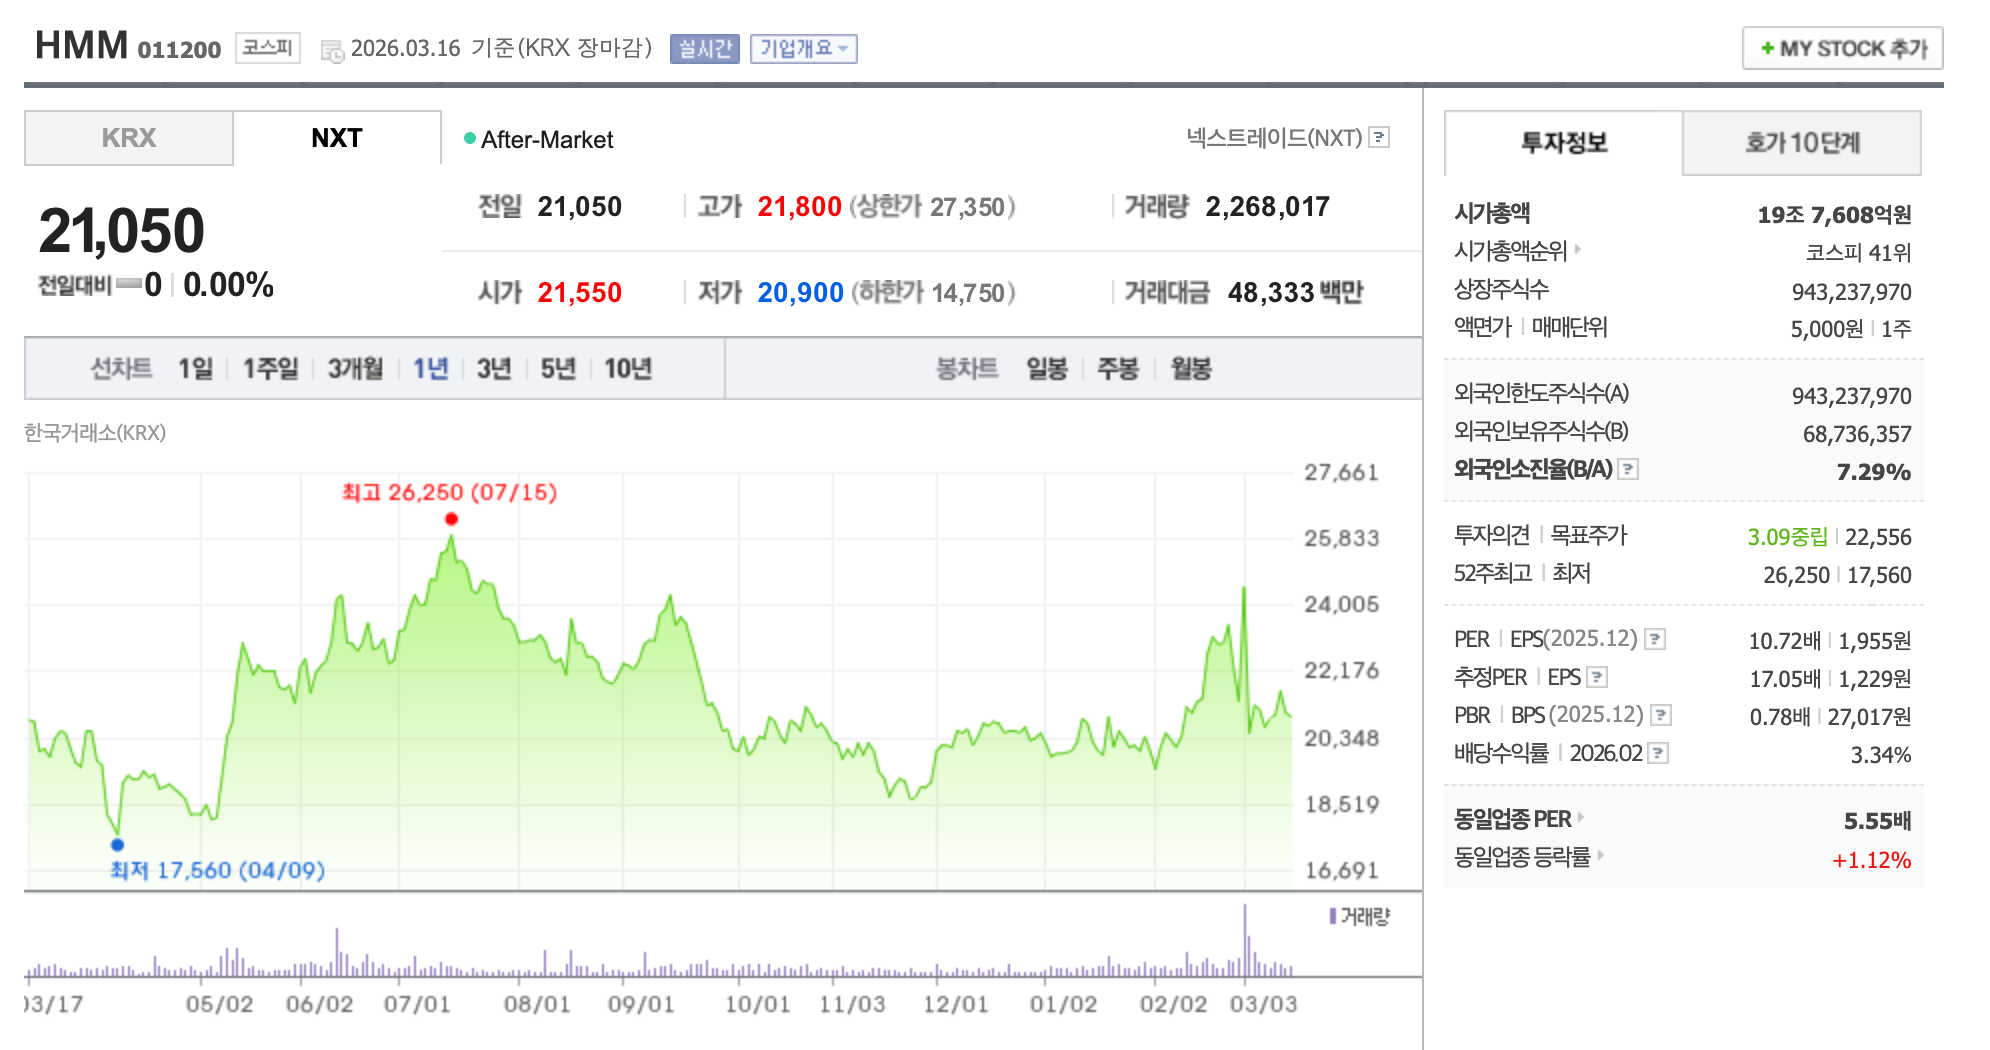Click the +1.12% sector change value
This screenshot has width=1990, height=1050.
1871,860
